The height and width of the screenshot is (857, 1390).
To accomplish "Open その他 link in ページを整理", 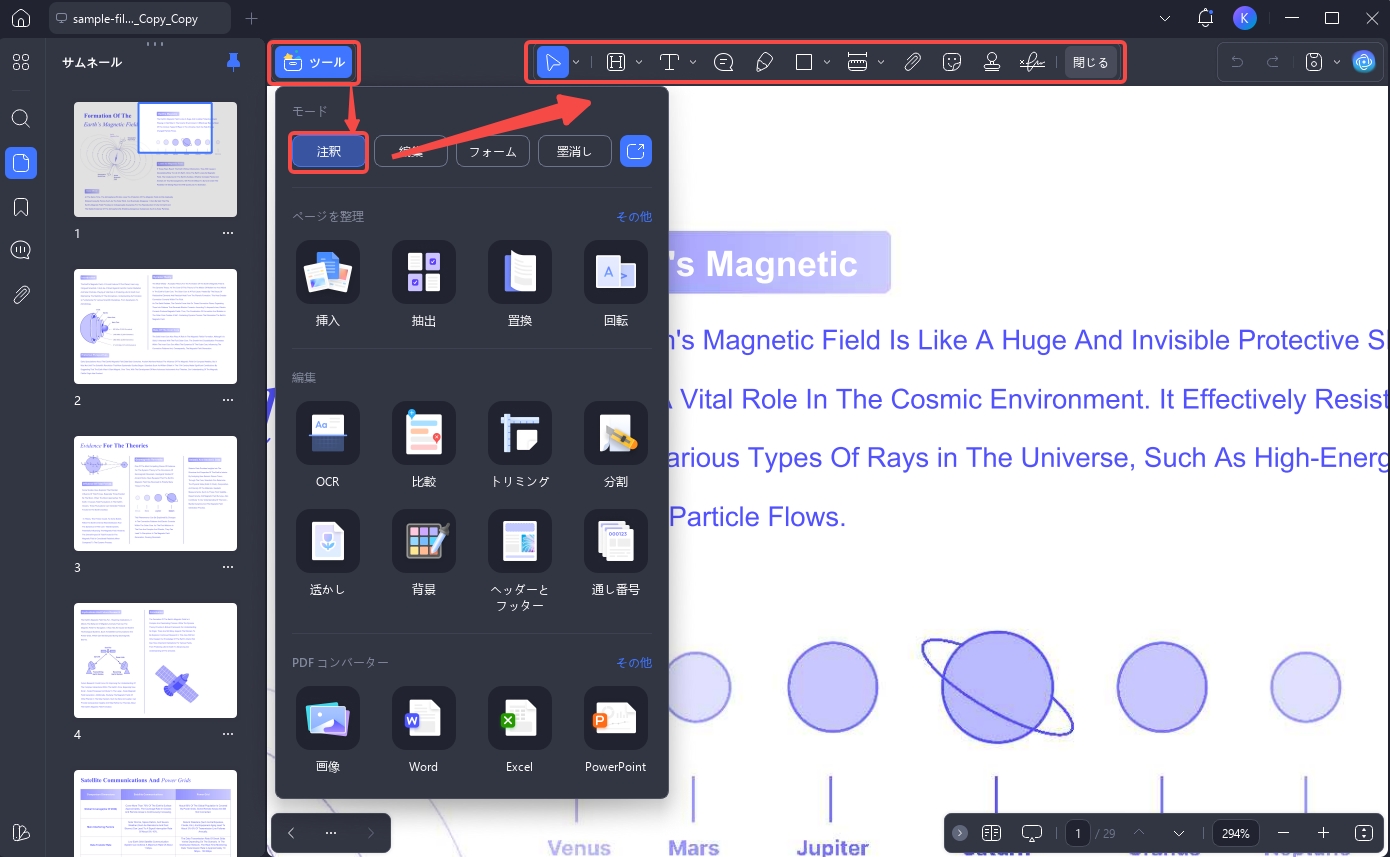I will pos(634,216).
